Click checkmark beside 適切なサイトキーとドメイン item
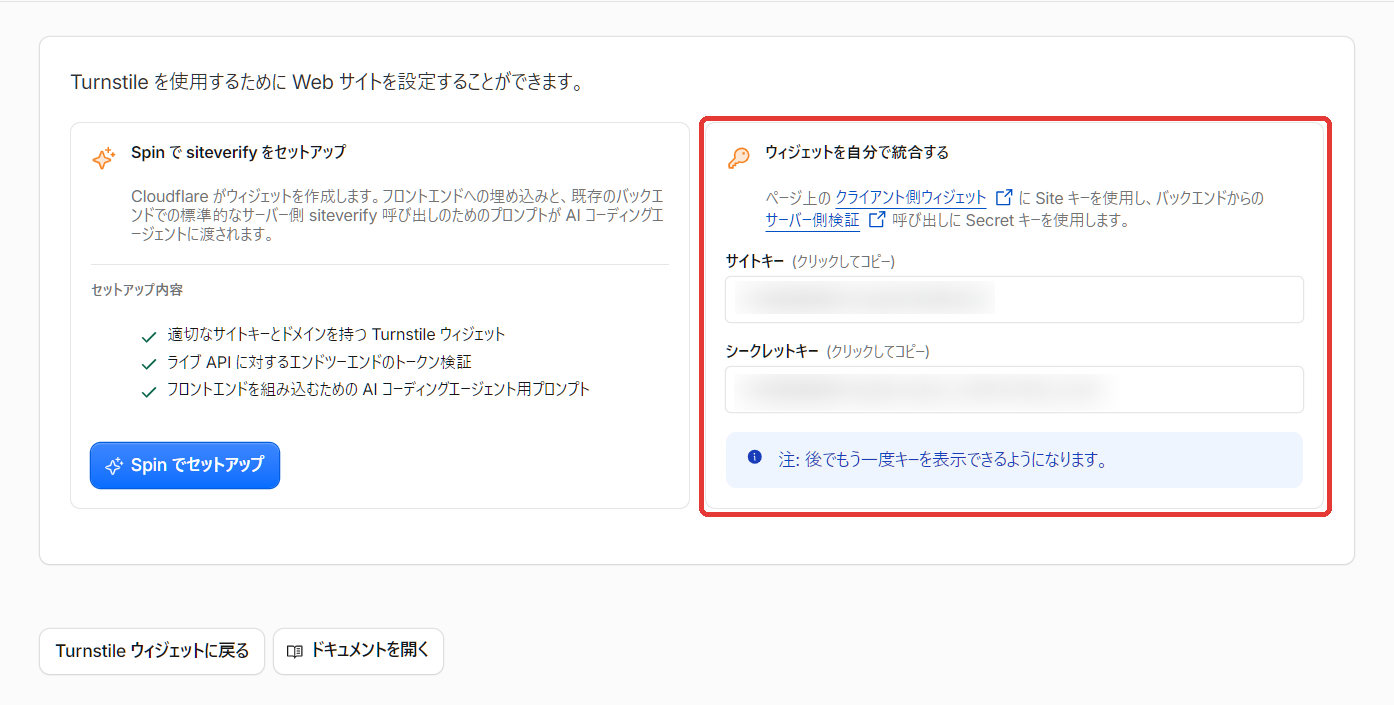 tap(149, 336)
